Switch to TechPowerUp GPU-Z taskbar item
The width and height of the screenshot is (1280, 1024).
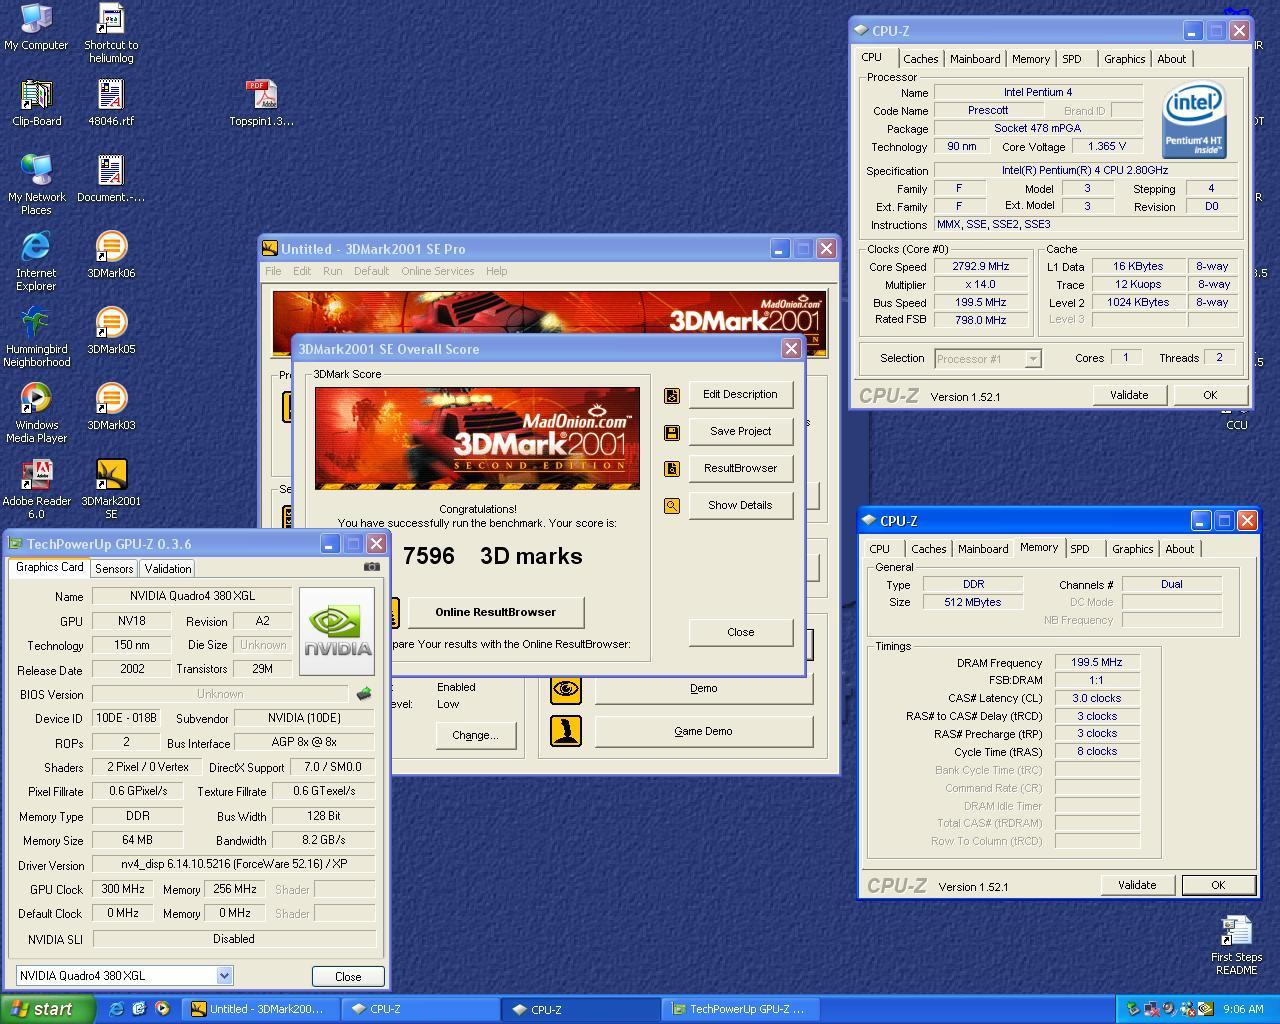[x=739, y=1009]
